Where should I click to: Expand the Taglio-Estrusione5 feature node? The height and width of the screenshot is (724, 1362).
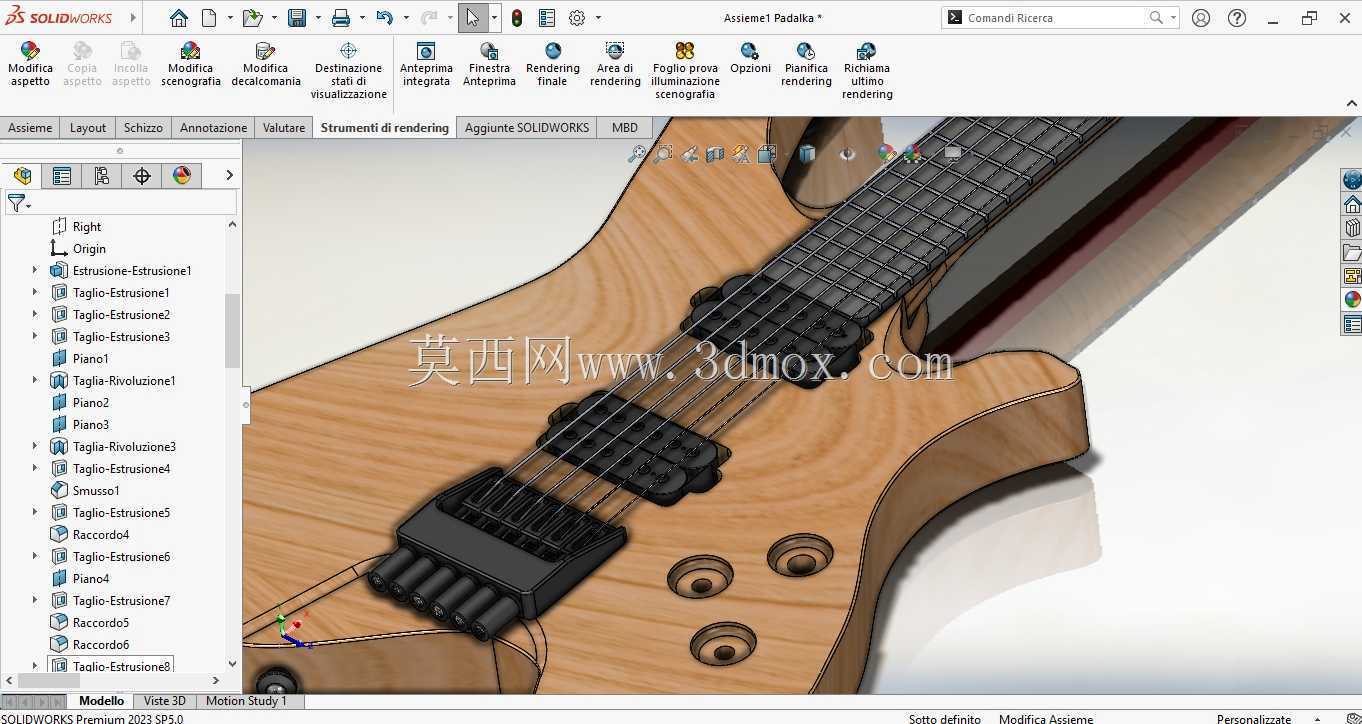tap(35, 513)
